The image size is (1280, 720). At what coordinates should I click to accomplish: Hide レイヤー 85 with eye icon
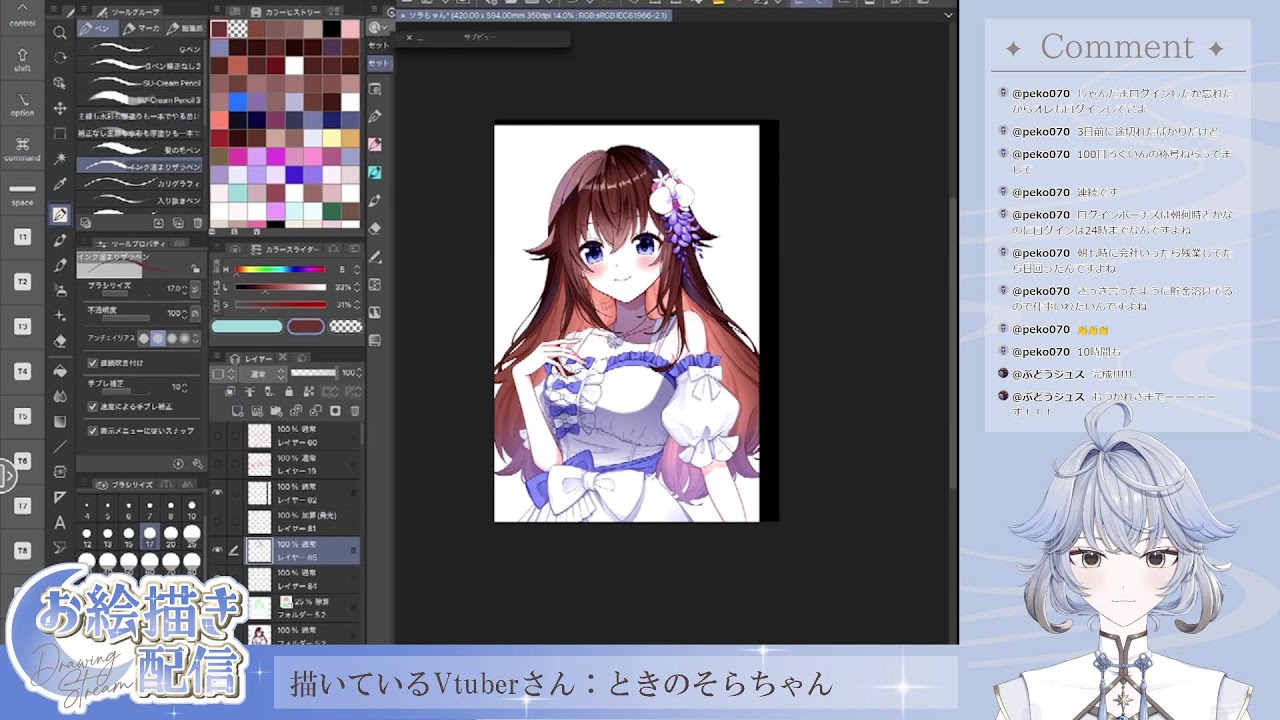point(217,549)
